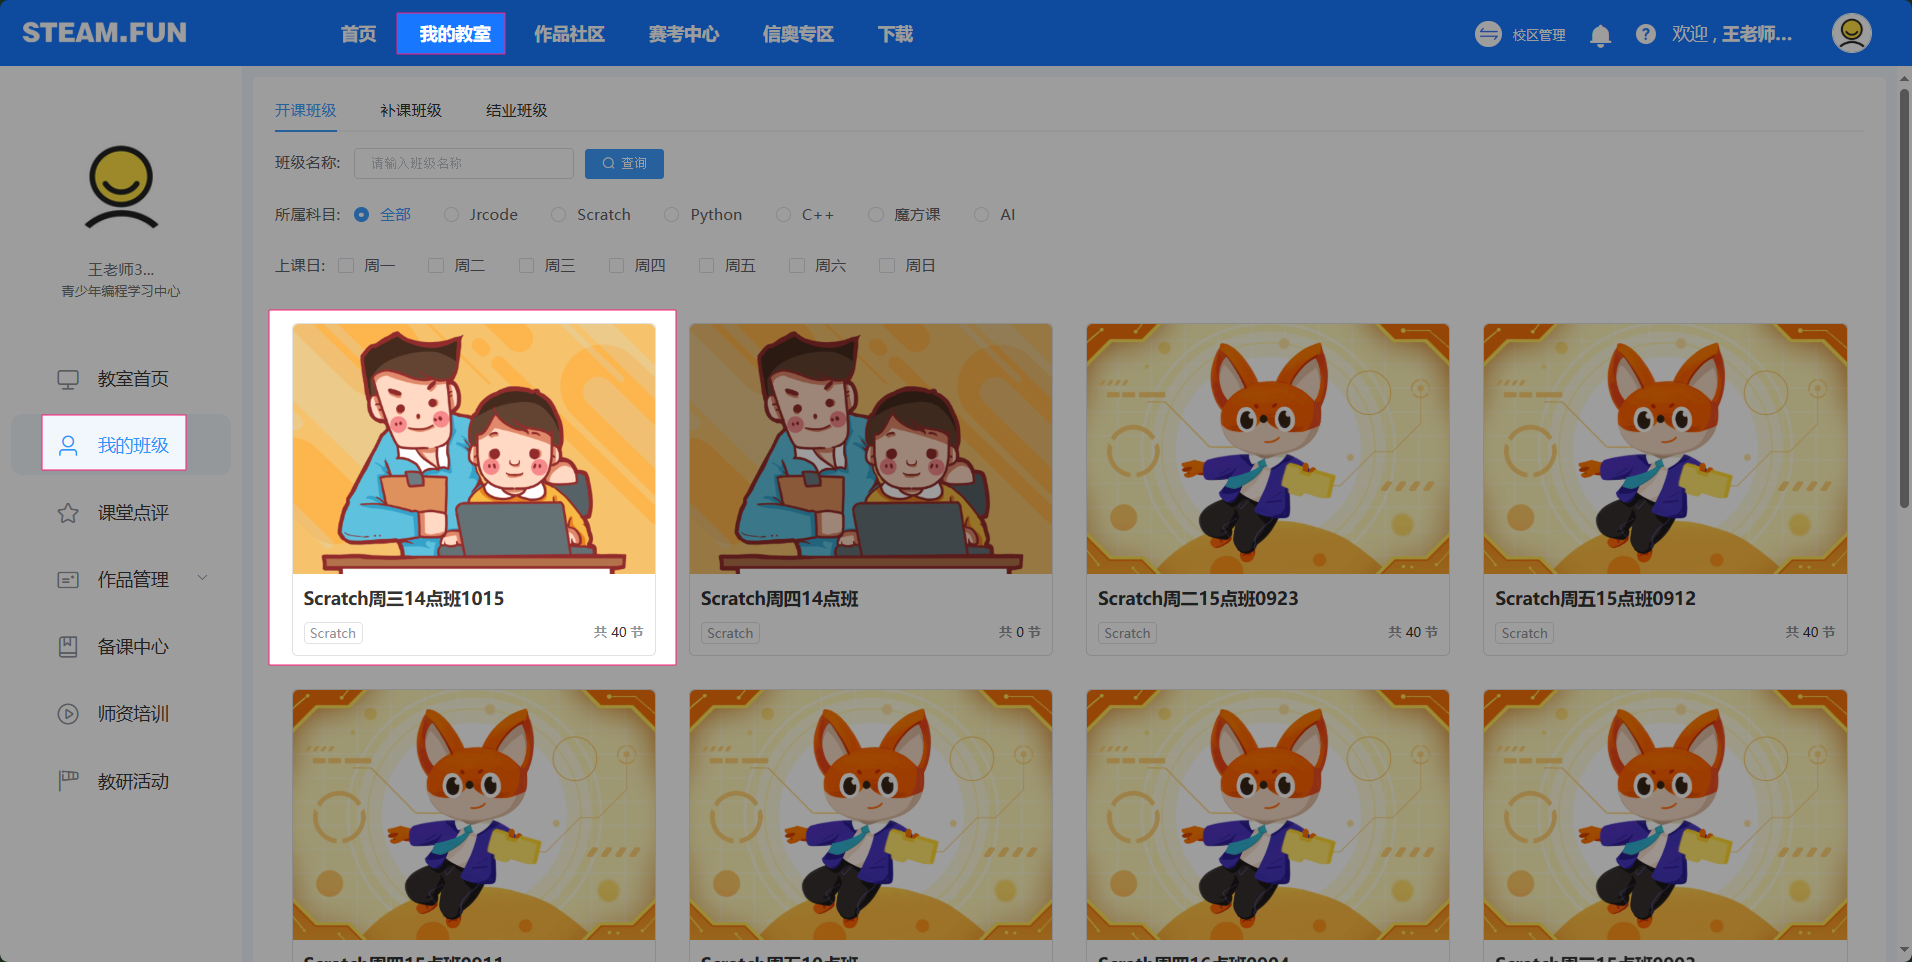Image resolution: width=1912 pixels, height=962 pixels.
Task: Check the 周二 class day checkbox
Action: (x=436, y=266)
